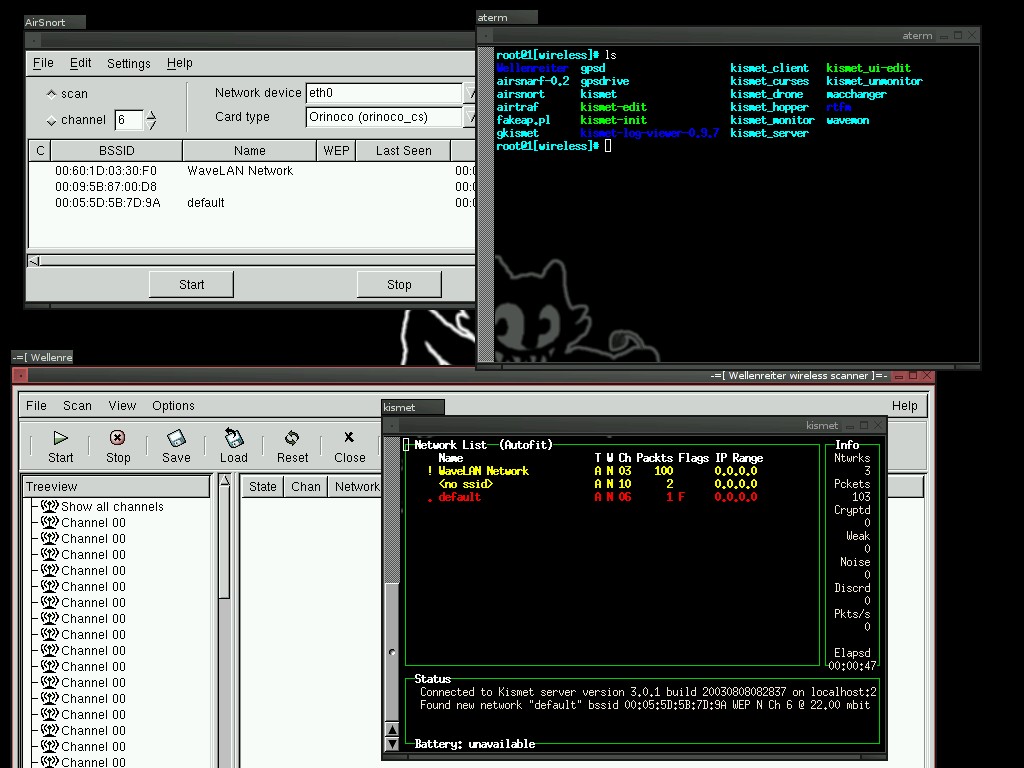Select the 00:09:5B:87:00:D8 row in AirSnort

pyautogui.click(x=251, y=187)
